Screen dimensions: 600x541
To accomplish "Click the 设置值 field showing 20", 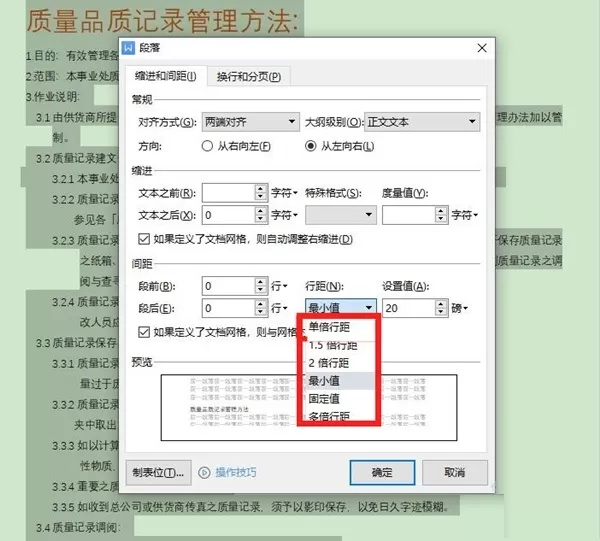I will coord(408,308).
